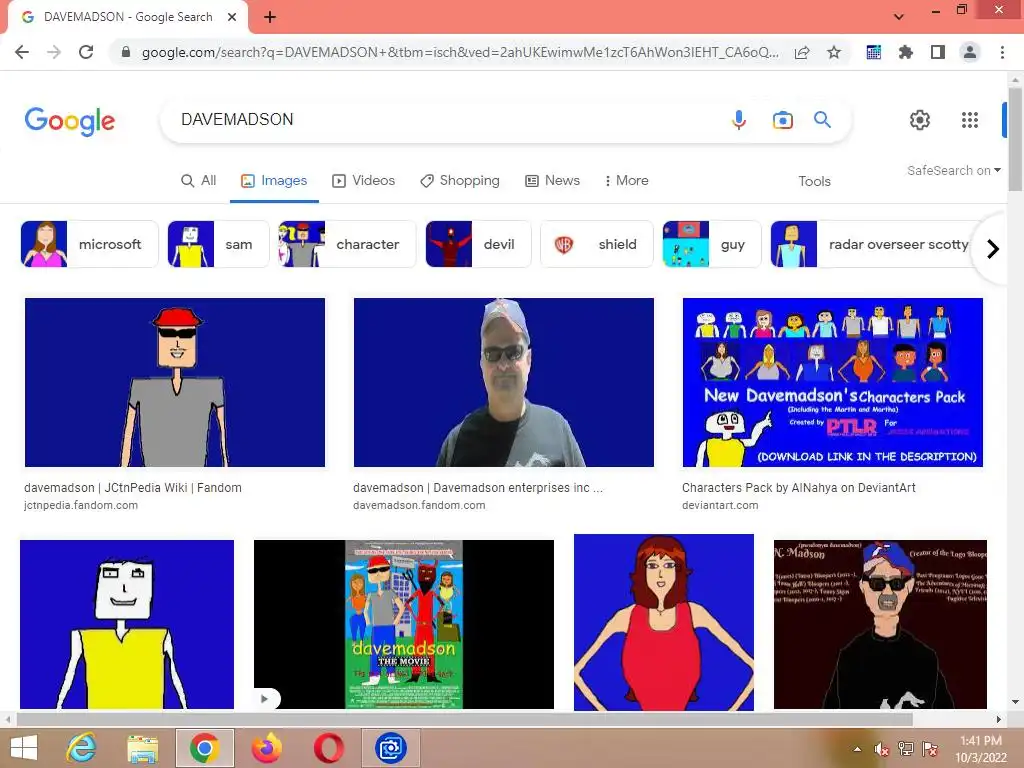This screenshot has height=768, width=1024.
Task: Start voice search with microphone
Action: pyautogui.click(x=739, y=120)
